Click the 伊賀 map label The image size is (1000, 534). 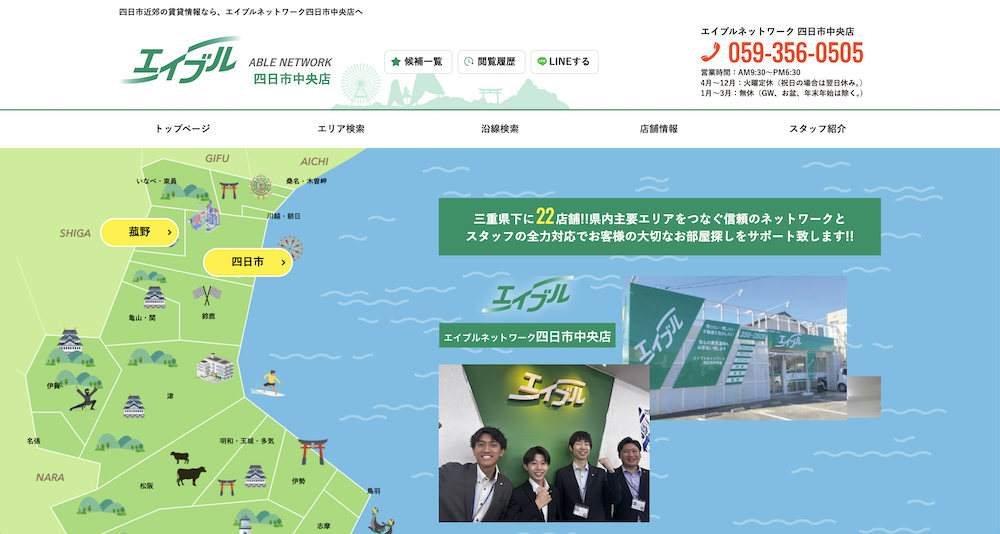53,386
